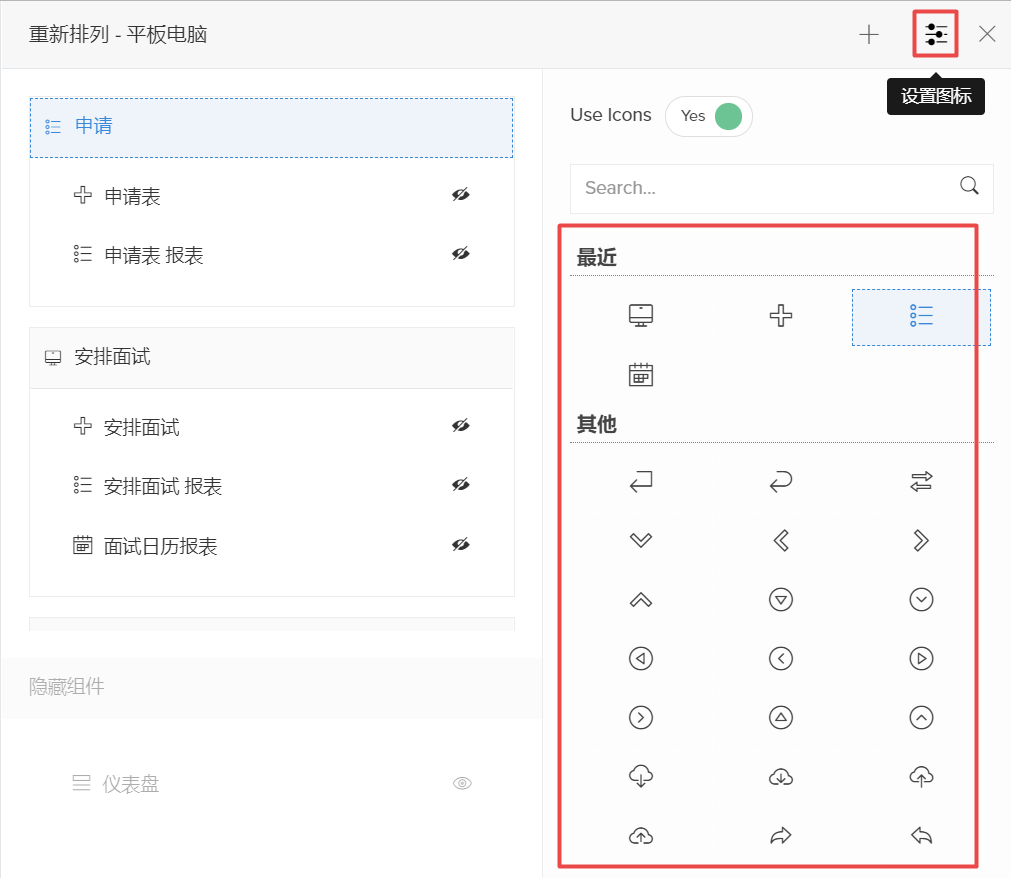Pick the calendar icon under 最近
The height and width of the screenshot is (878, 1011).
point(641,375)
